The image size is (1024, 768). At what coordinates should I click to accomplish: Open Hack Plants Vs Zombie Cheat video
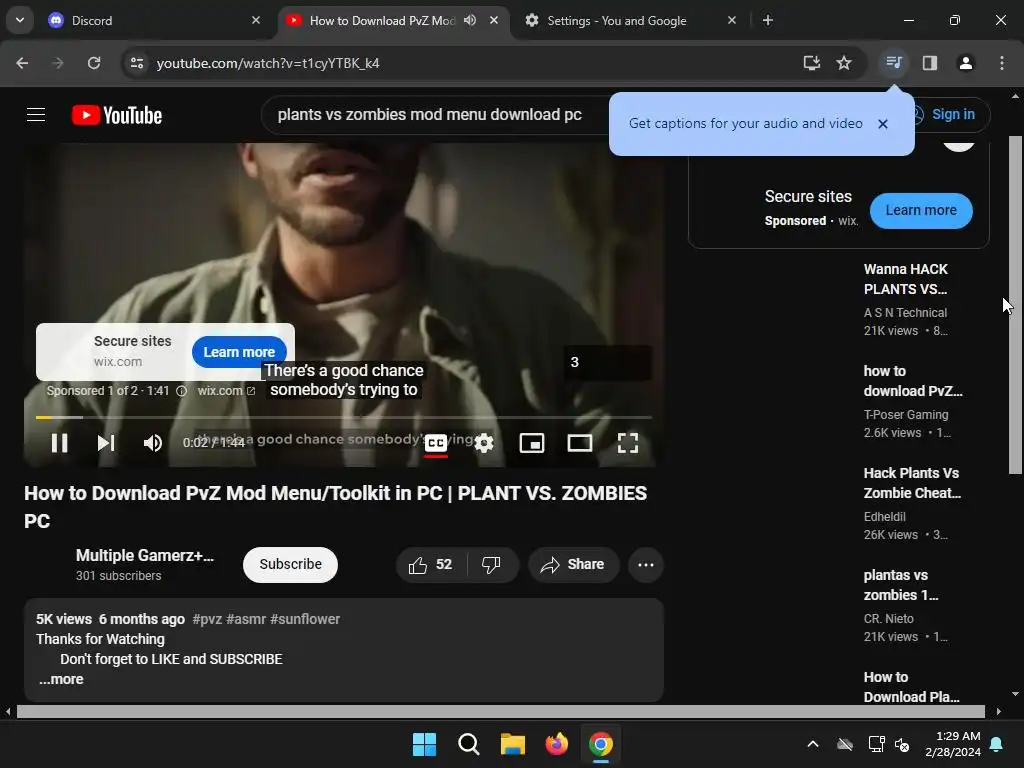point(912,483)
